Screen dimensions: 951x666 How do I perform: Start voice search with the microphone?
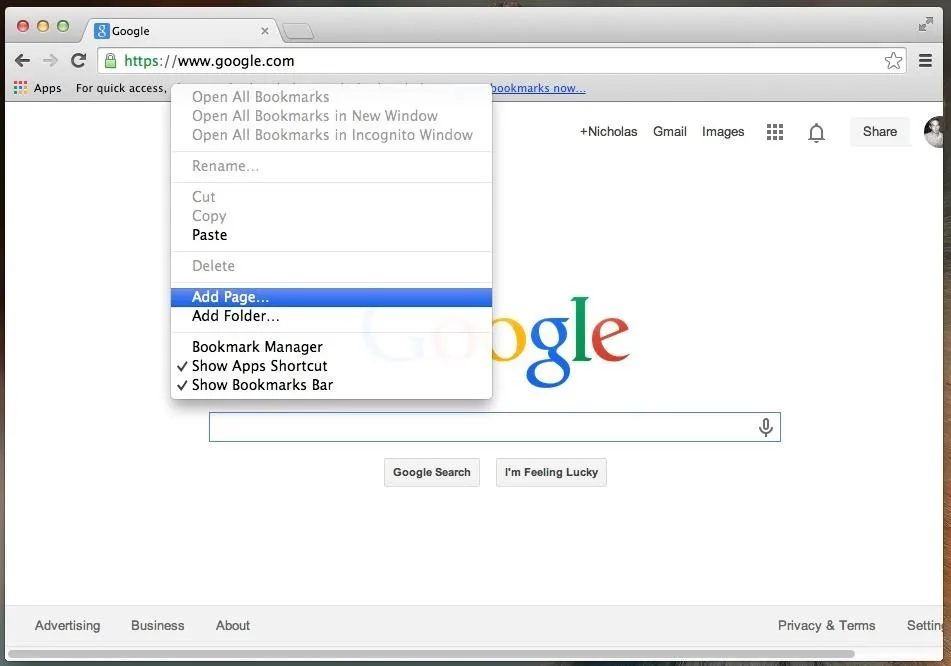point(765,427)
